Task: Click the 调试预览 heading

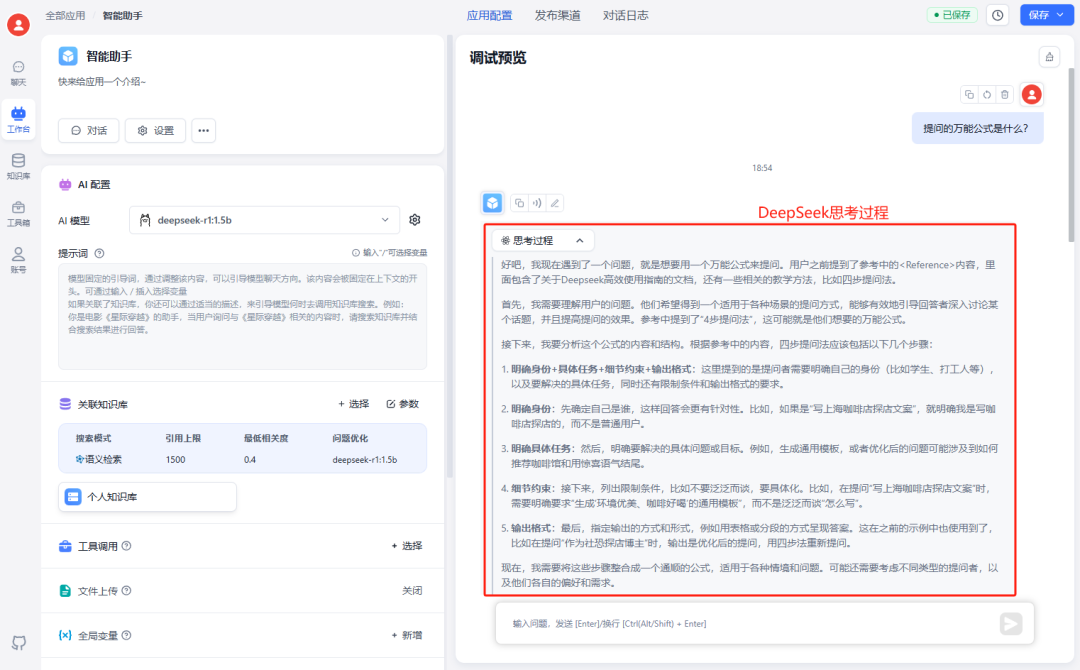Action: 498,58
